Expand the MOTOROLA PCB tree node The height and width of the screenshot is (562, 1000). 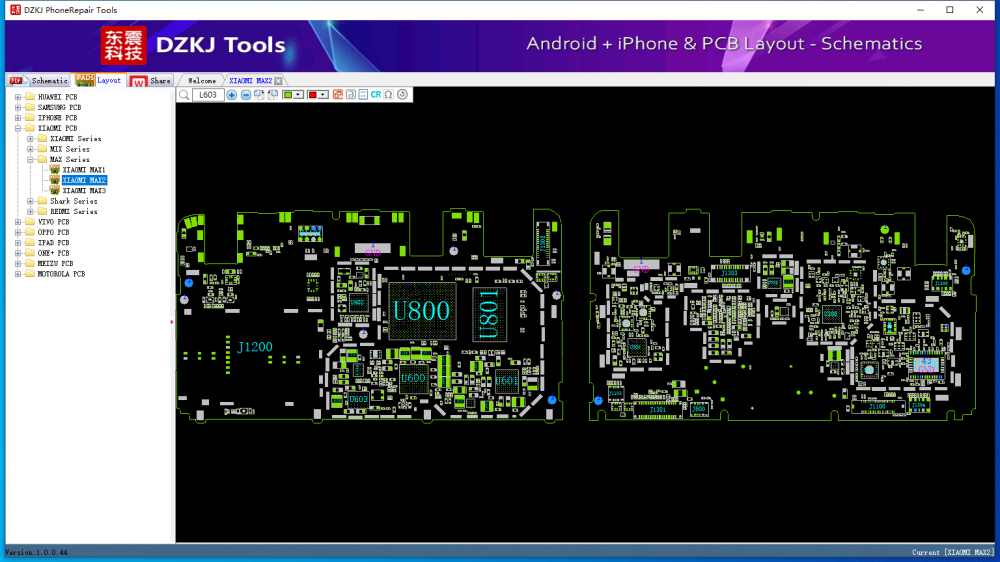click(x=18, y=274)
